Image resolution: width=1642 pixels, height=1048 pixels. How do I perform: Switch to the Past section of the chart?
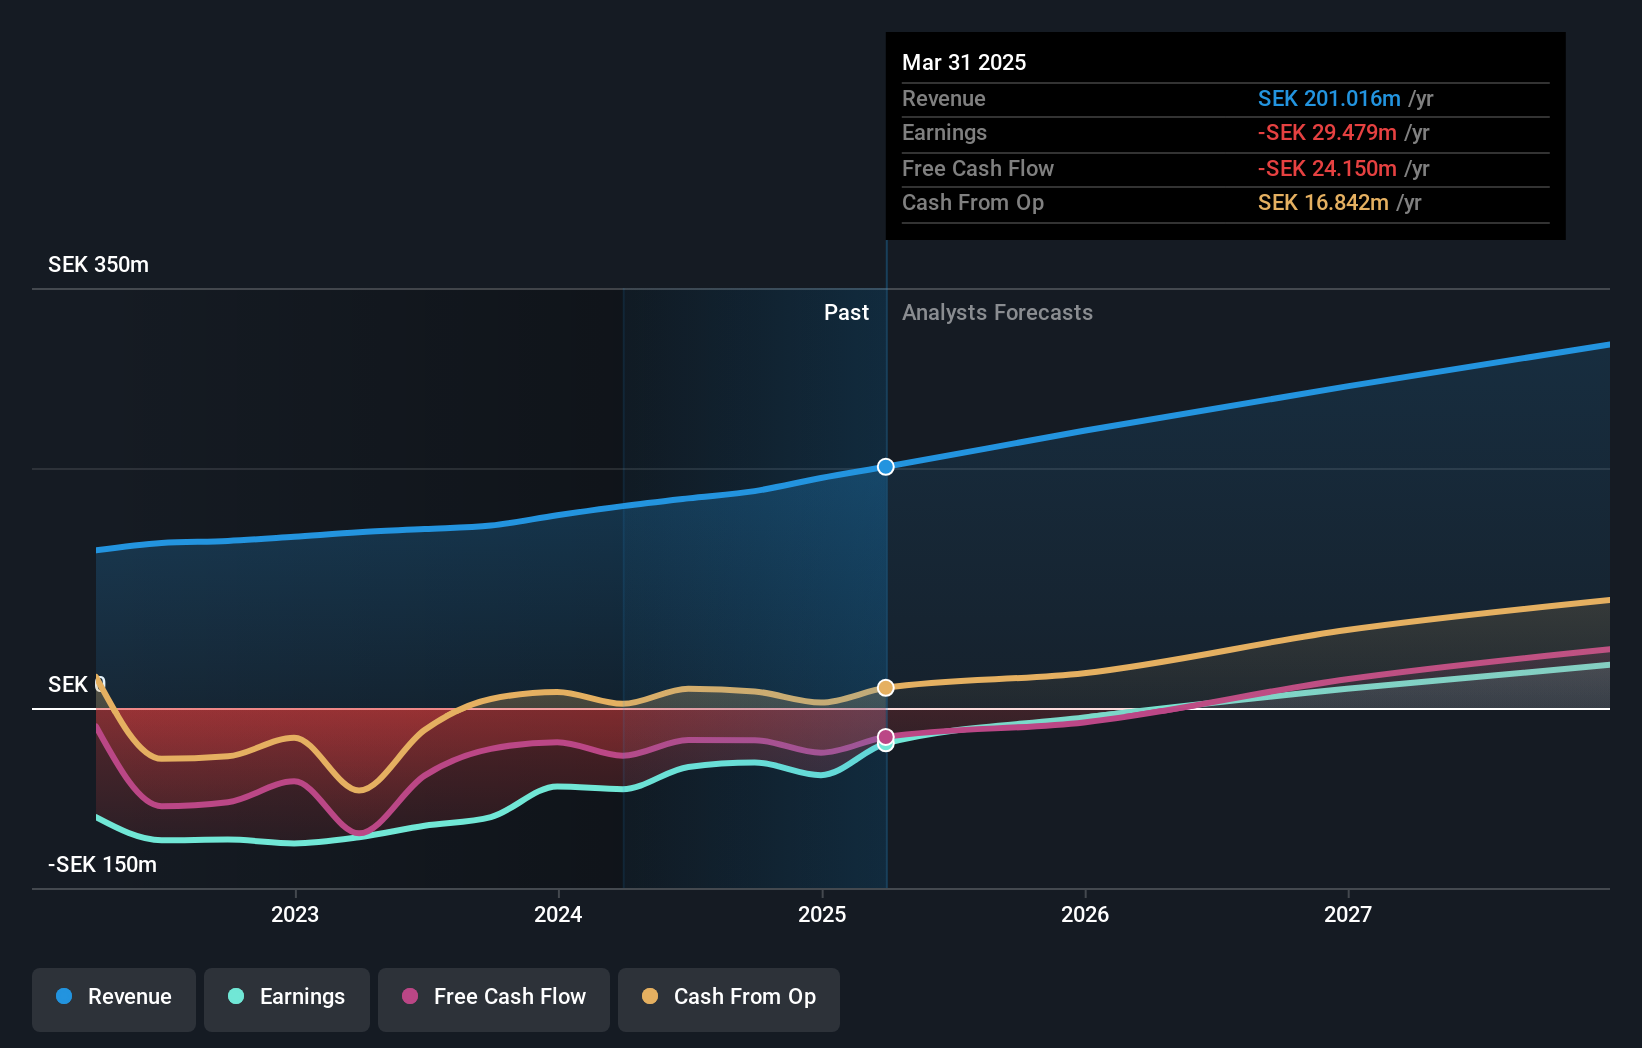point(846,312)
